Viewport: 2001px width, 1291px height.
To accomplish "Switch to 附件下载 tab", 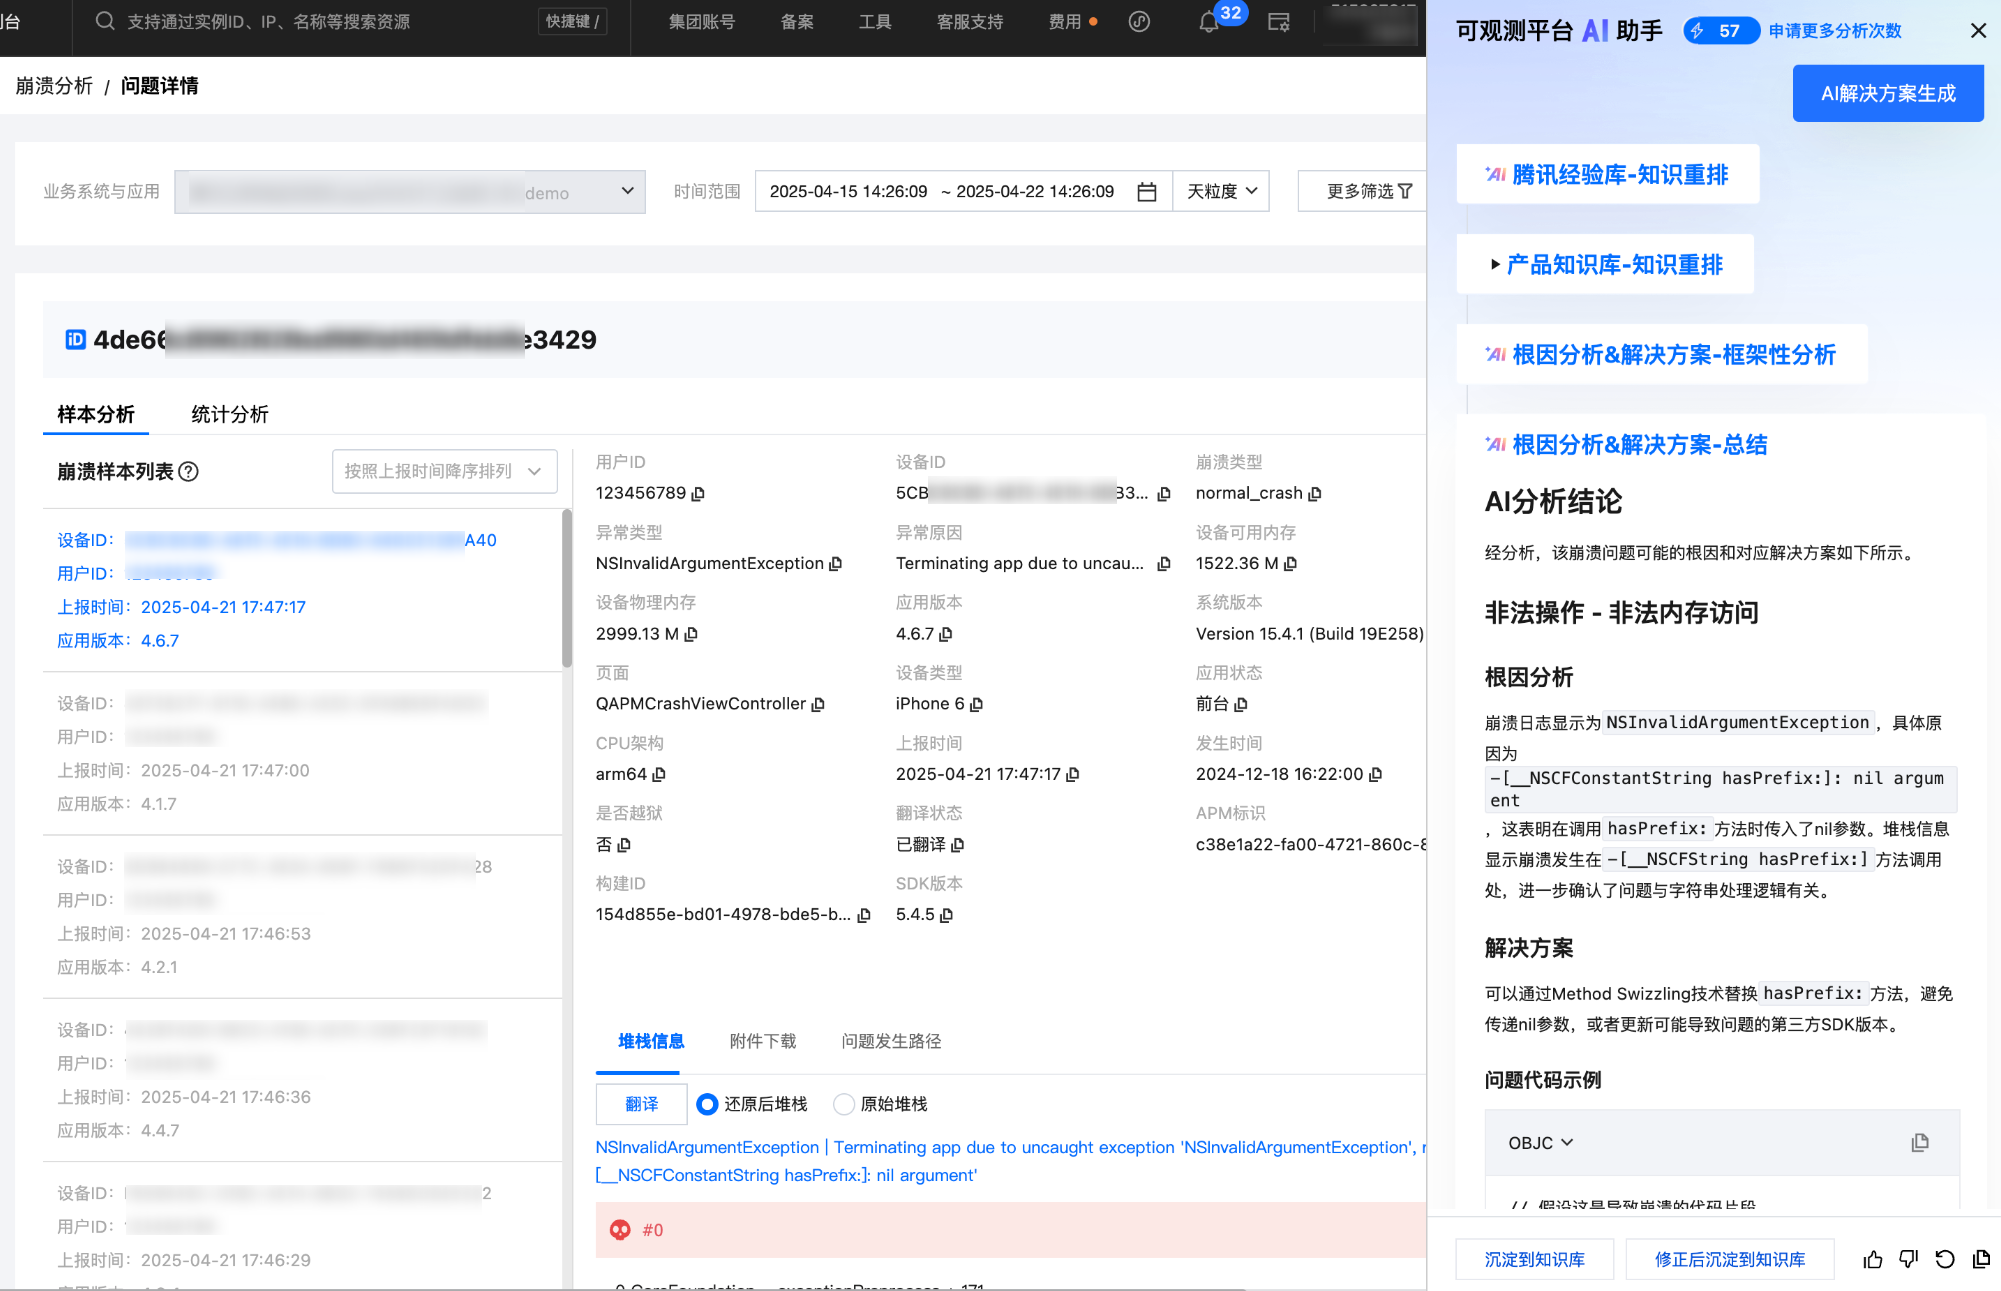I will tap(762, 1042).
